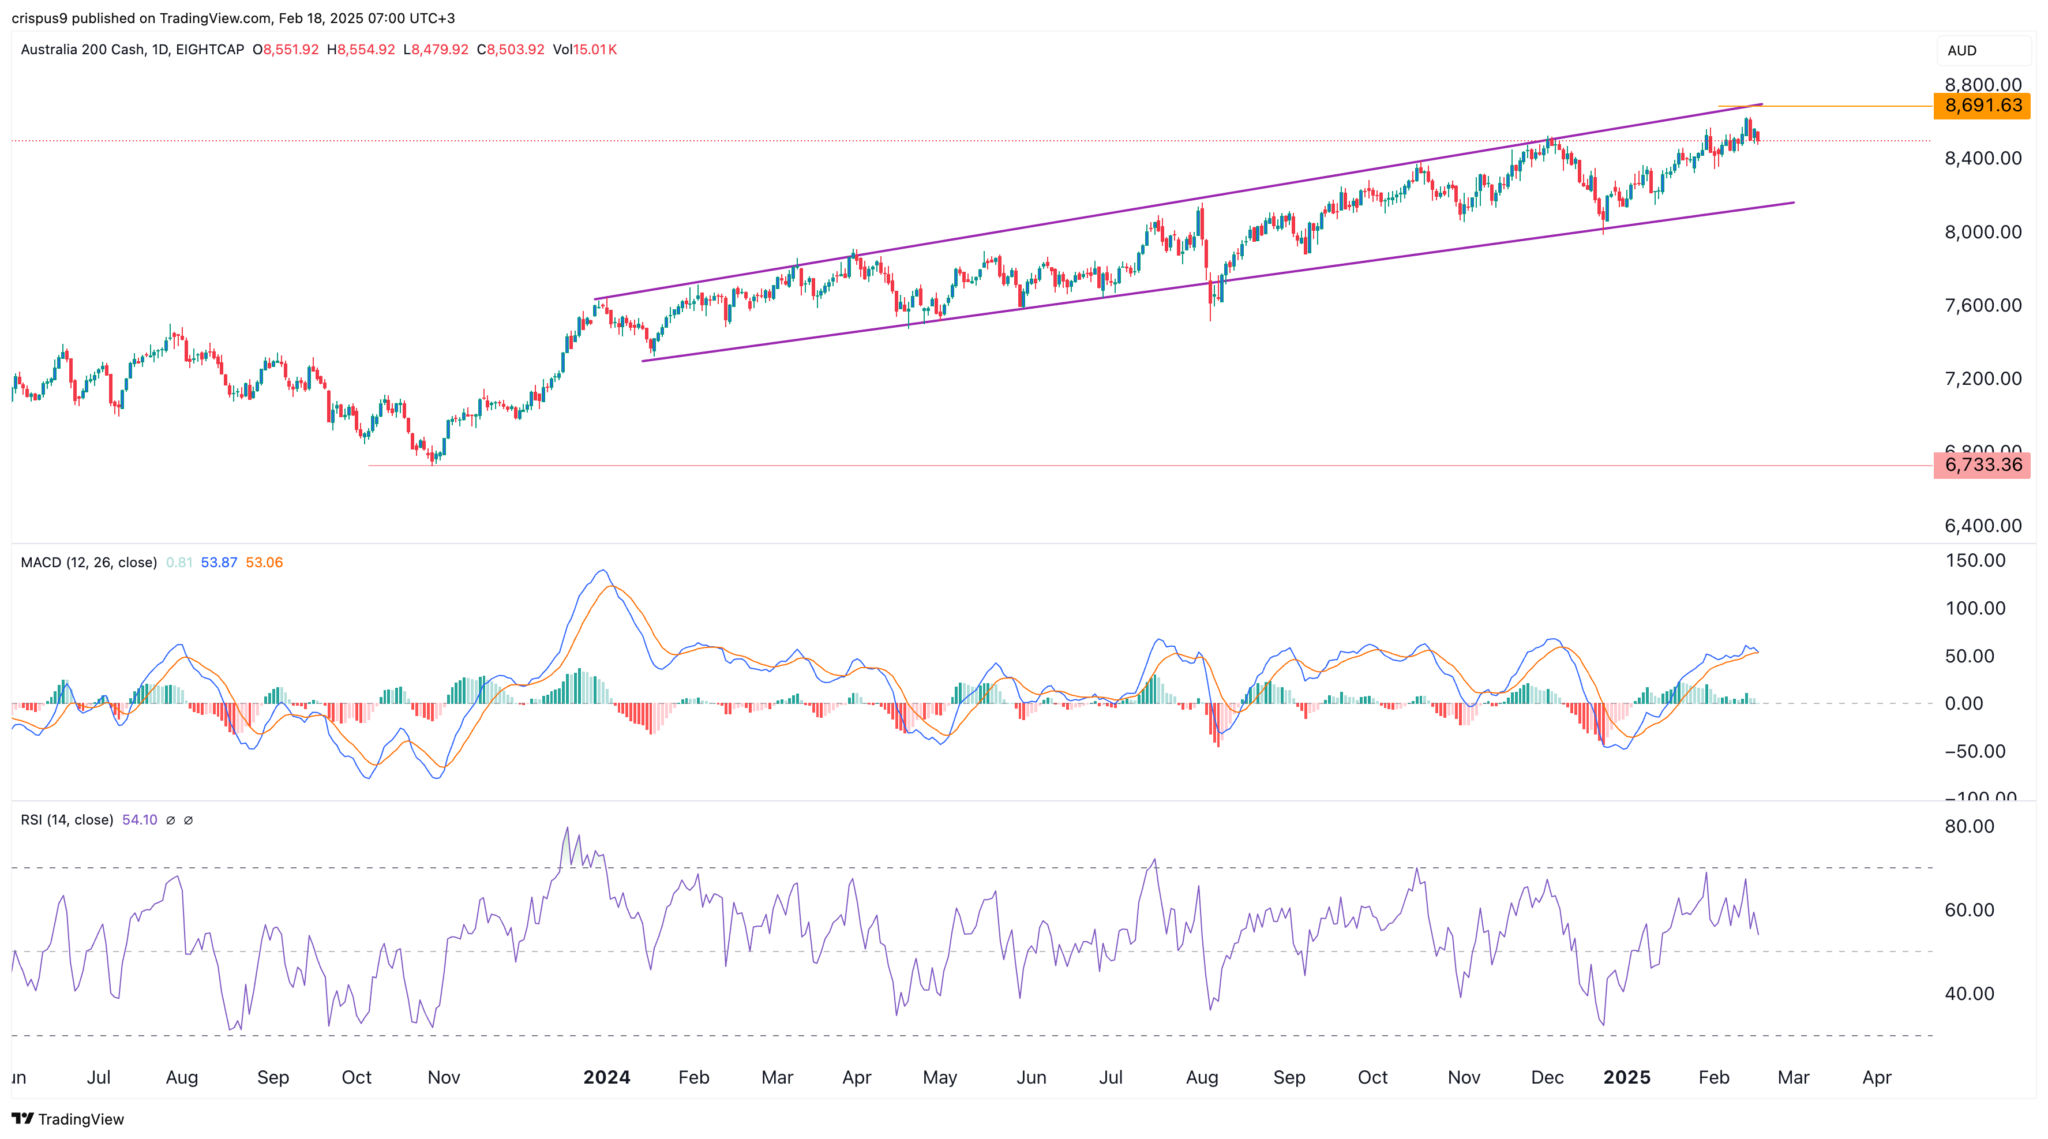The image size is (2048, 1139).
Task: Click the TradingView logo at bottom left
Action: tap(68, 1119)
